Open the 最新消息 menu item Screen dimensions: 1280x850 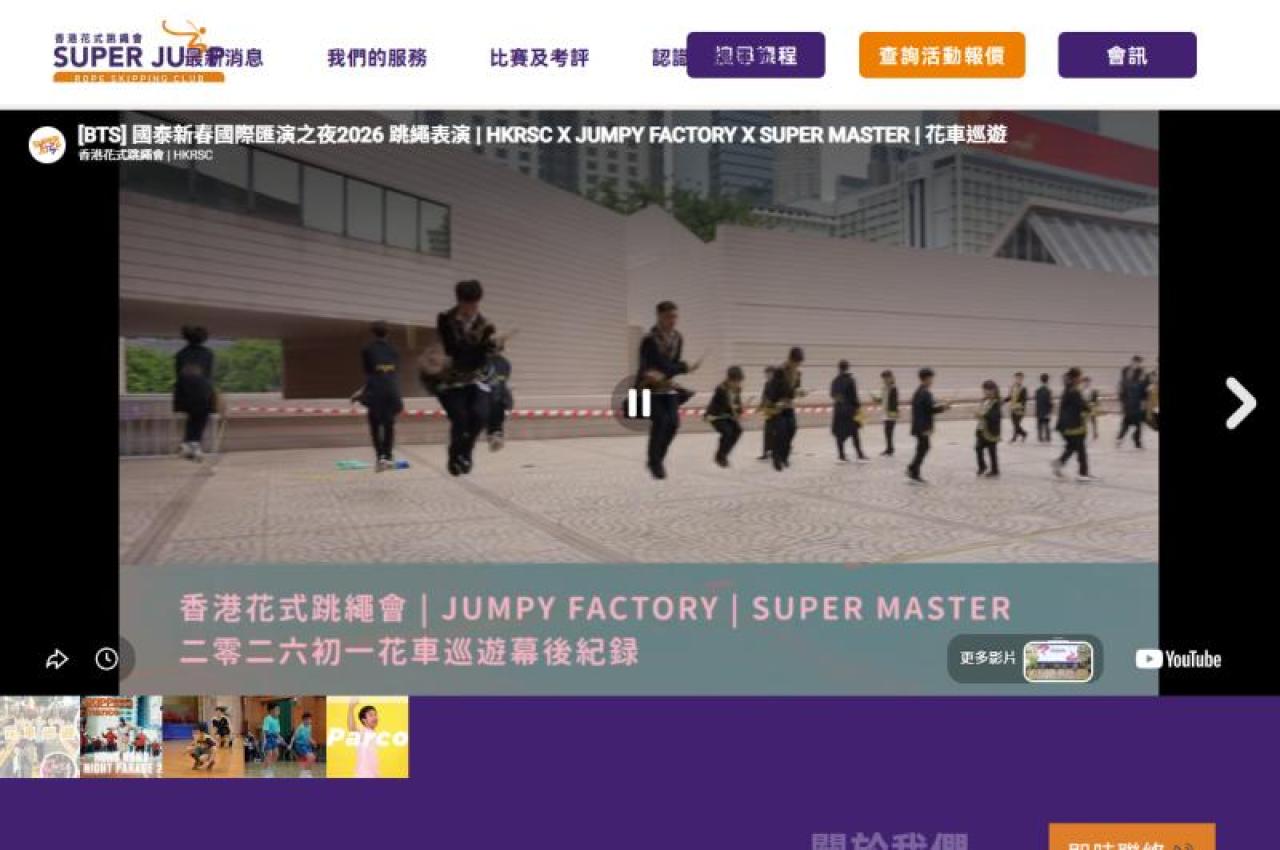(x=224, y=58)
